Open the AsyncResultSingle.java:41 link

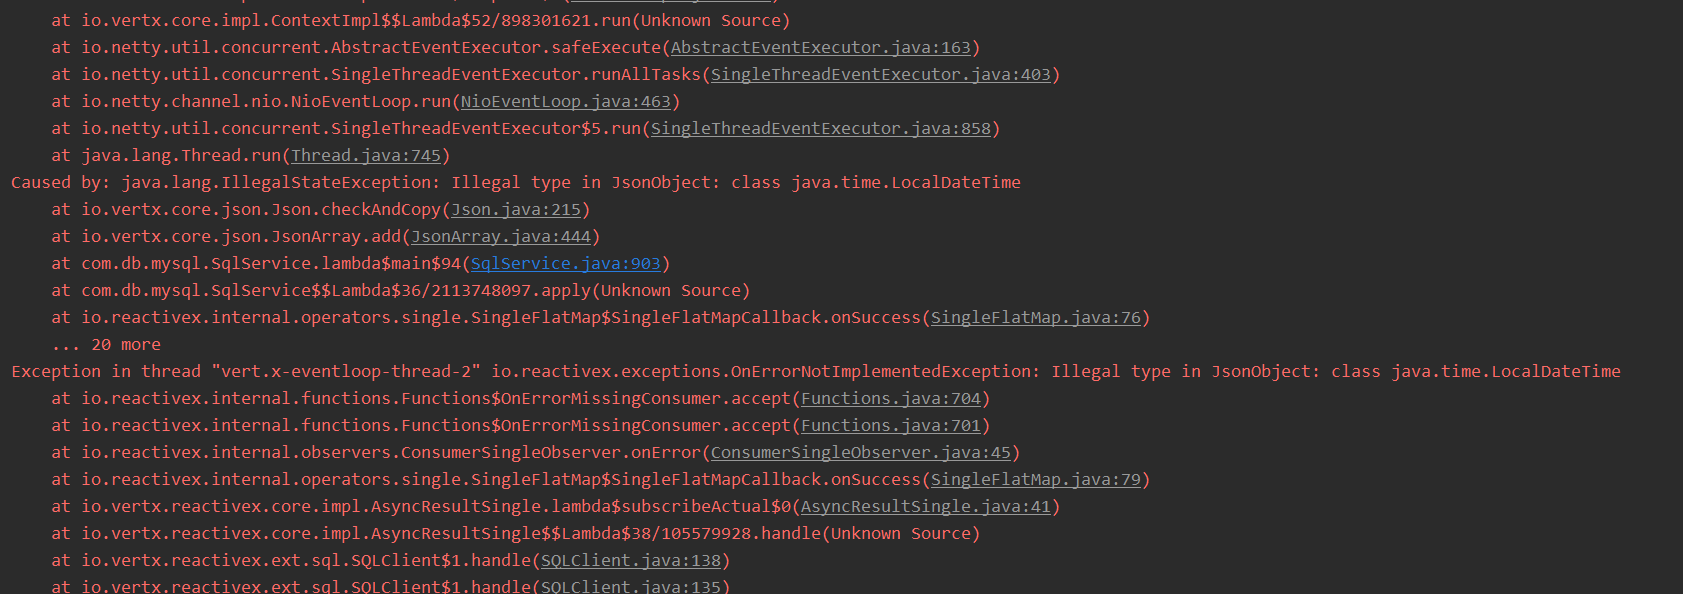926,506
